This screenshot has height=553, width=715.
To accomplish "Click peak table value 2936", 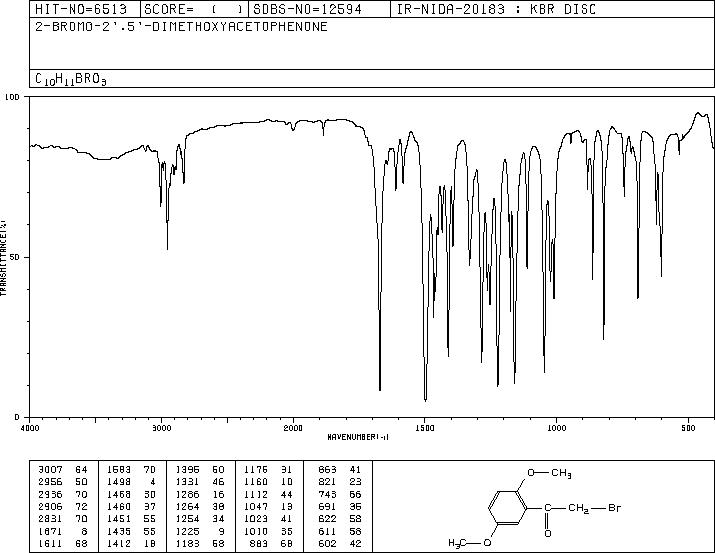I will [50, 494].
